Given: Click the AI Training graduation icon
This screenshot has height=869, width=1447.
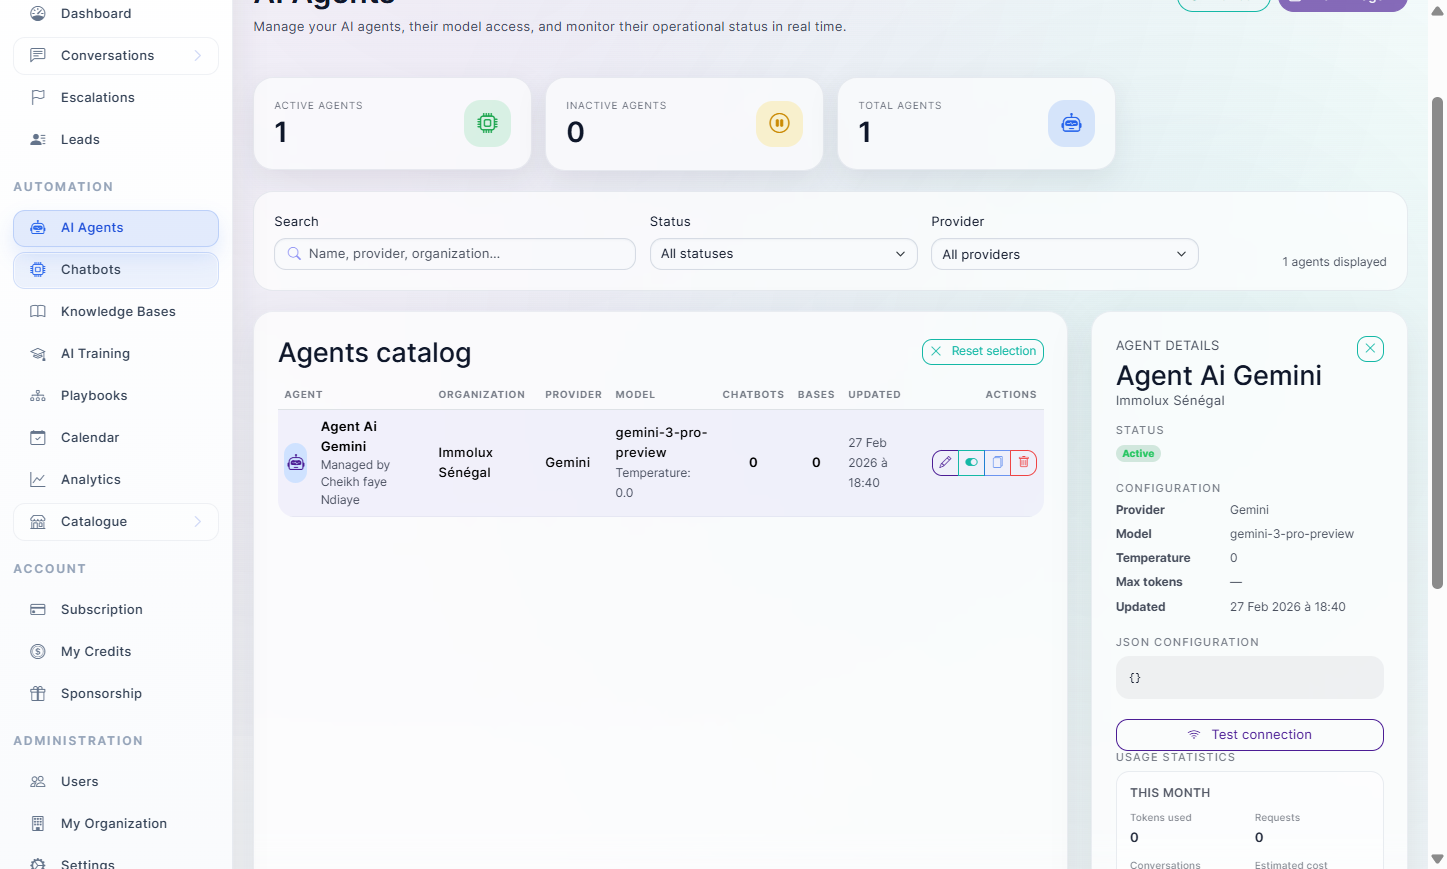Looking at the screenshot, I should click(x=38, y=354).
